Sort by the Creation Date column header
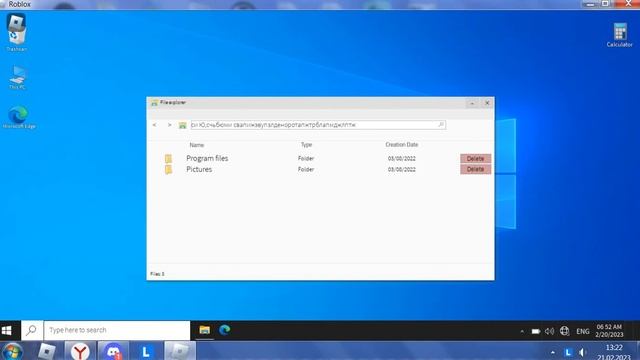The image size is (640, 360). tap(402, 144)
